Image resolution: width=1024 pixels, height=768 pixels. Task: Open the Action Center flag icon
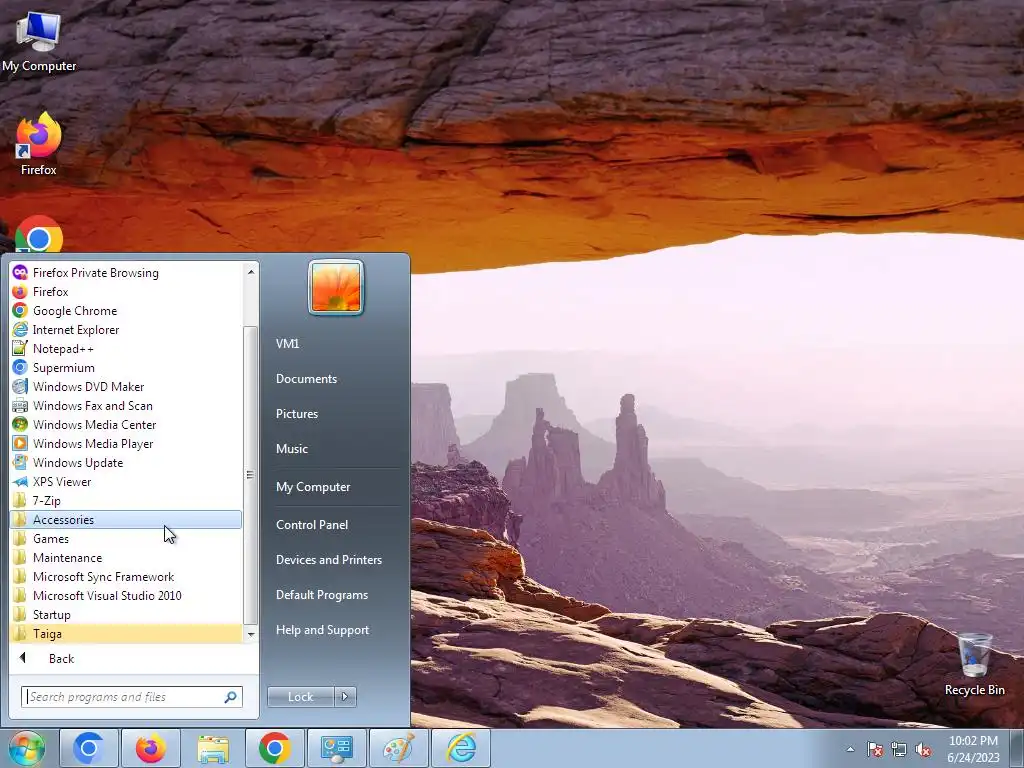[875, 749]
